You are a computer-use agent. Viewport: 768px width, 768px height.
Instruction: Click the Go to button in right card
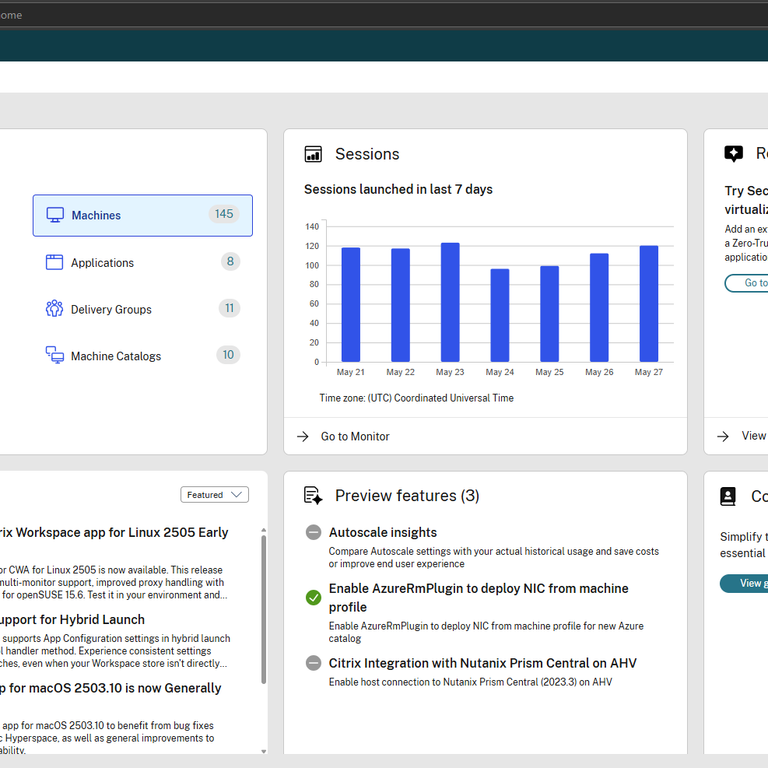coord(746,283)
